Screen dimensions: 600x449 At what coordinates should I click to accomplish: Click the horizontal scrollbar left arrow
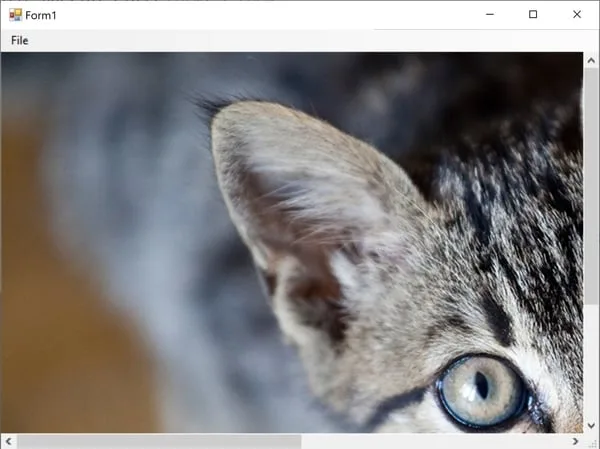9,441
